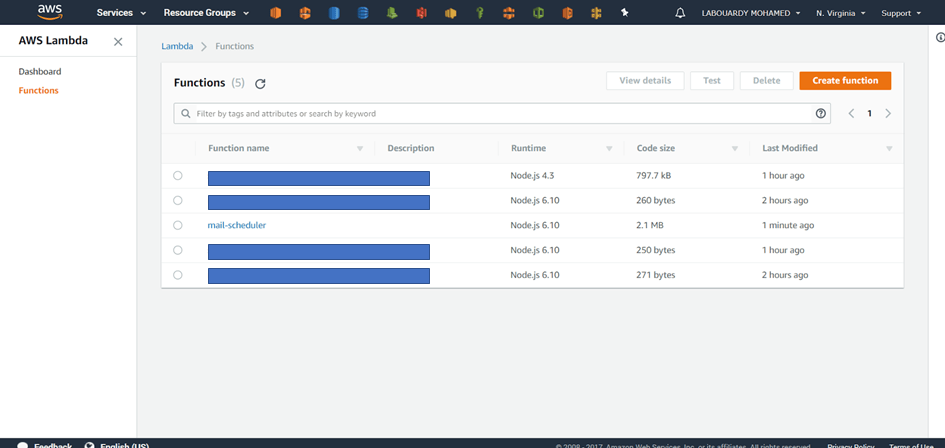This screenshot has width=945, height=448.
Task: Open the orange EC2 cube shortcut icon
Action: 275,13
